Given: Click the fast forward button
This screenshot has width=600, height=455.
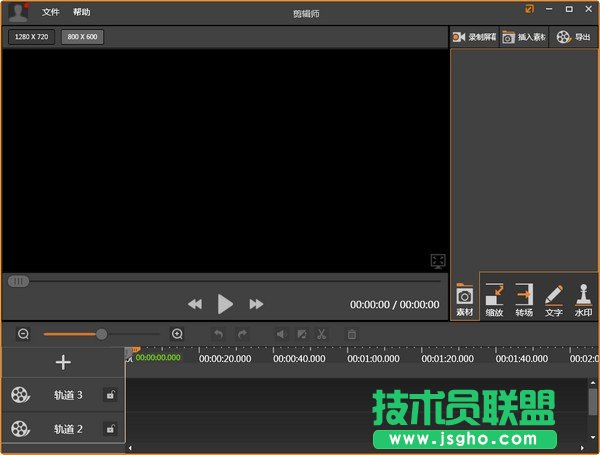Looking at the screenshot, I should (x=256, y=304).
